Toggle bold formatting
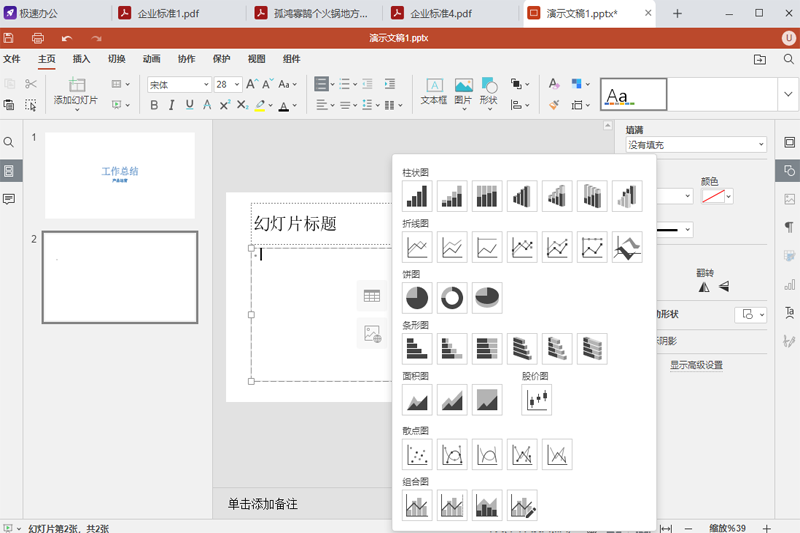 pyautogui.click(x=153, y=105)
